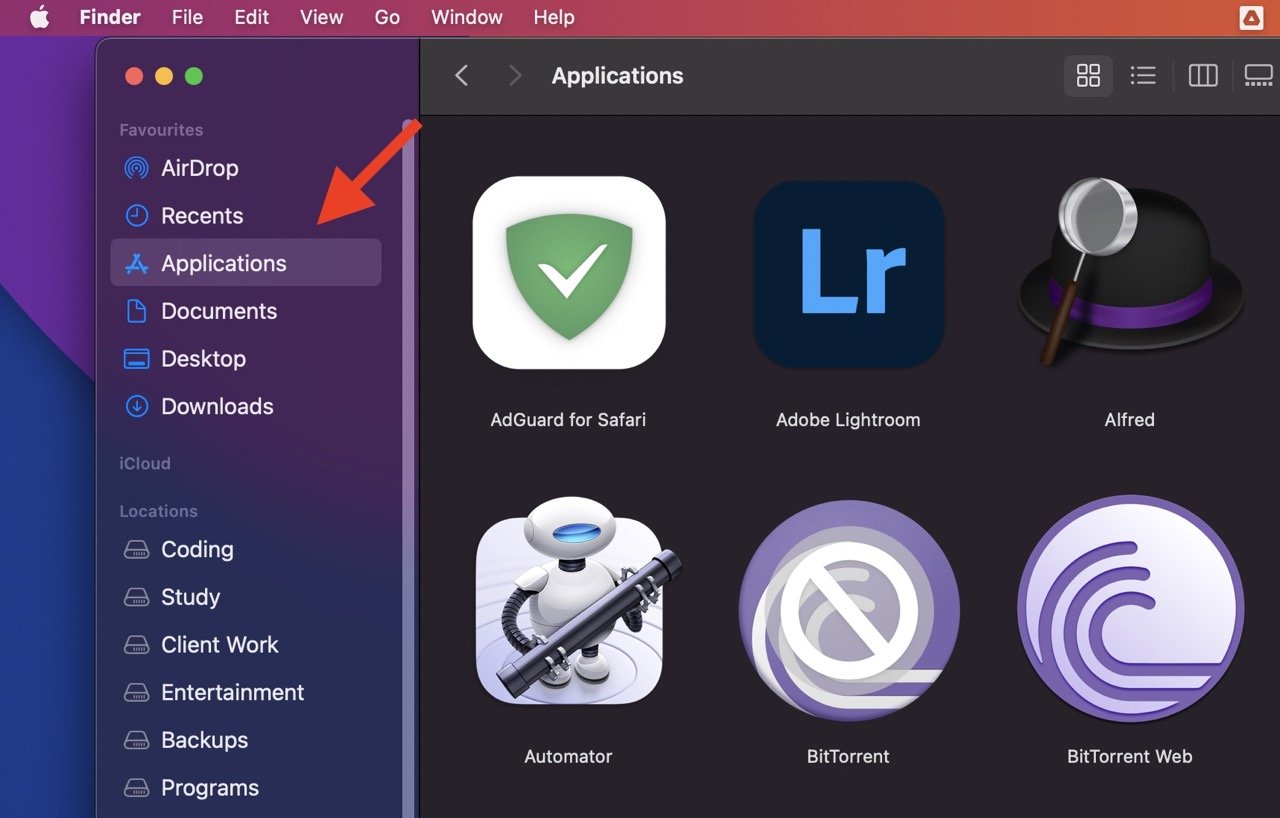Switch to column view
This screenshot has height=818, width=1280.
(x=1203, y=75)
